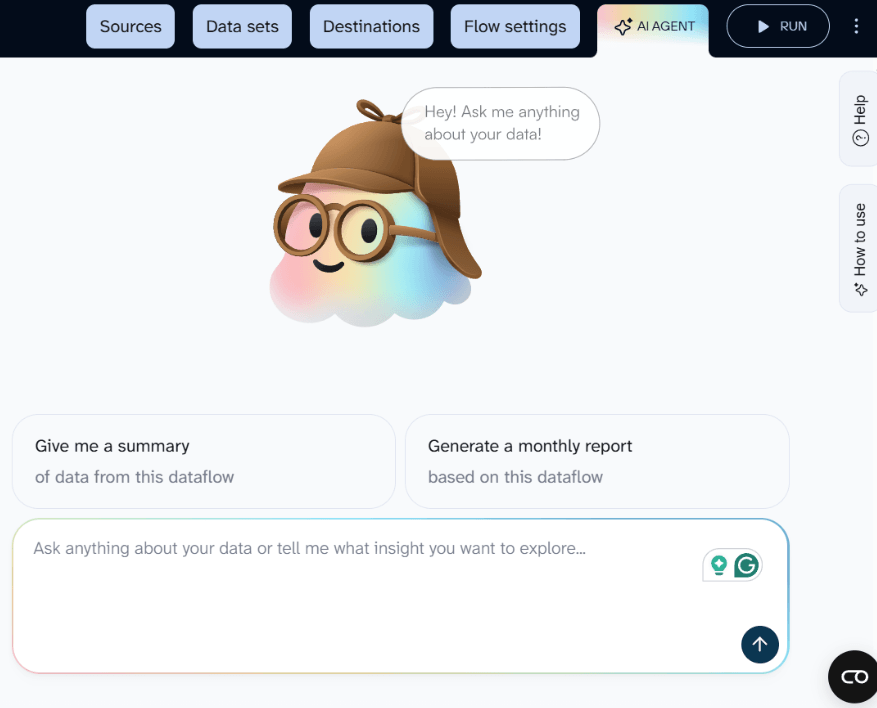Screen dimensions: 877x708
Task: Choose the Give me a summary suggestion
Action: (x=203, y=461)
